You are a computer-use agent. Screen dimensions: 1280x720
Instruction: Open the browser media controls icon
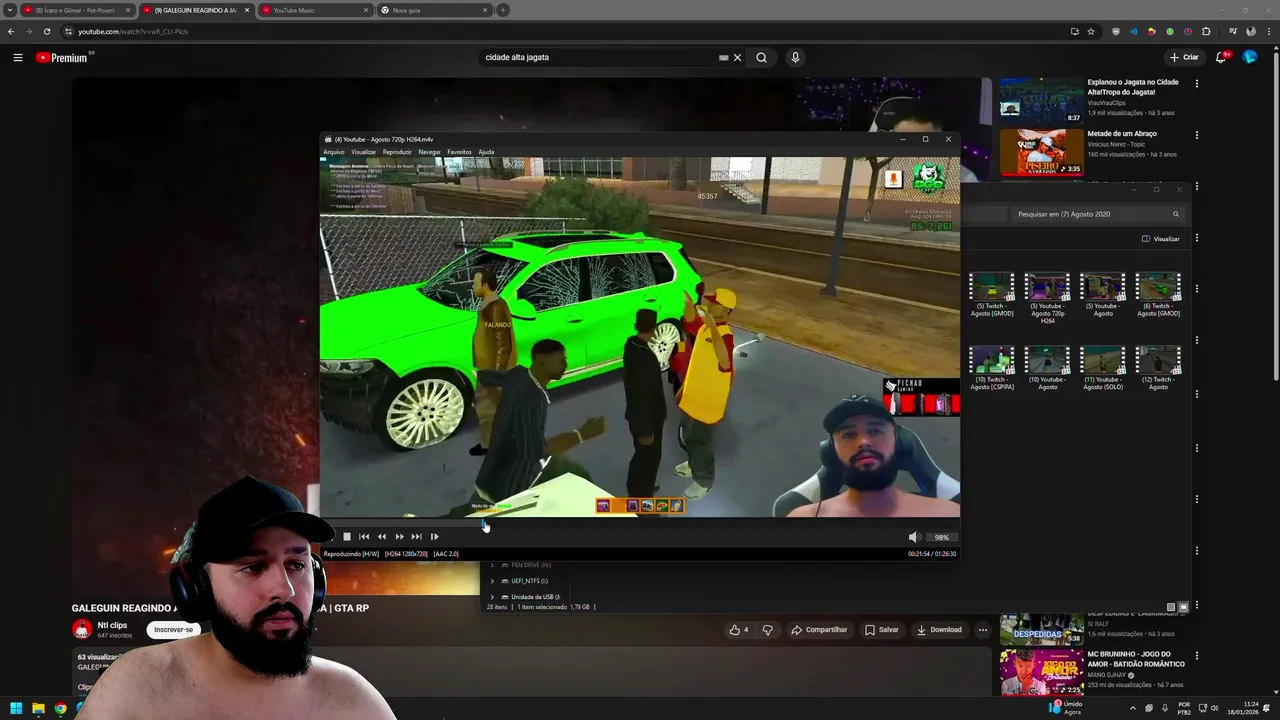1233,31
